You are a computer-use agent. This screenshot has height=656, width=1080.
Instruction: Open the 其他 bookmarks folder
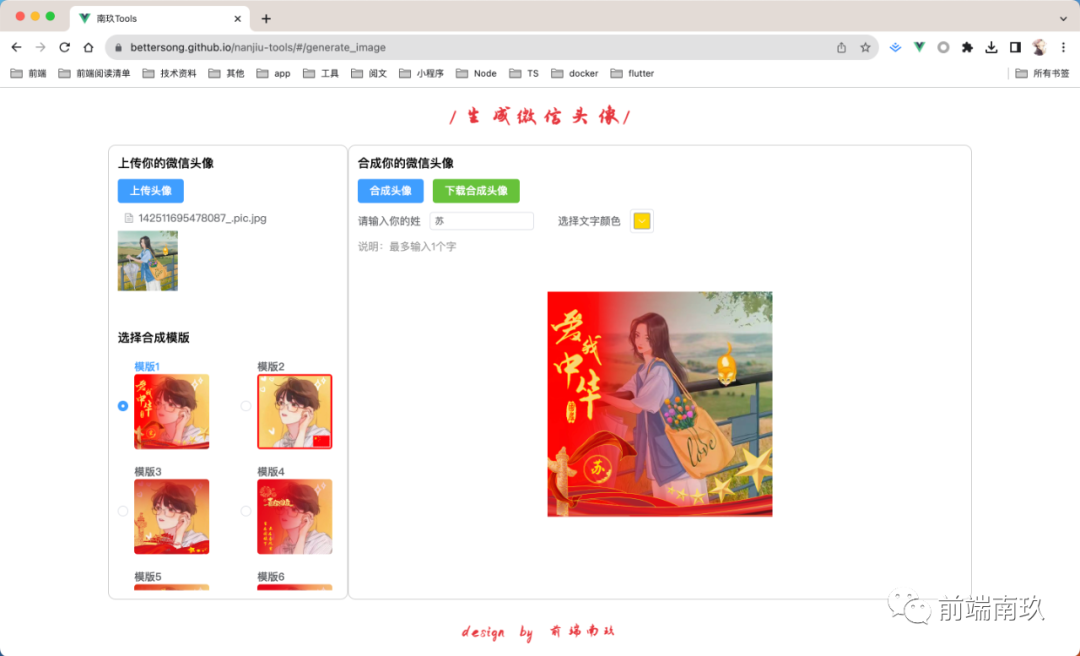[x=227, y=73]
